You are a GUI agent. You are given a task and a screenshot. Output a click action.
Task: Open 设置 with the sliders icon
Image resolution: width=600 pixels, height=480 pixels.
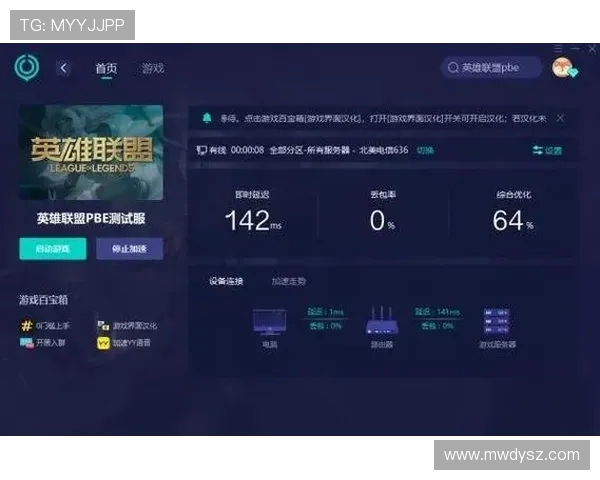pos(547,150)
